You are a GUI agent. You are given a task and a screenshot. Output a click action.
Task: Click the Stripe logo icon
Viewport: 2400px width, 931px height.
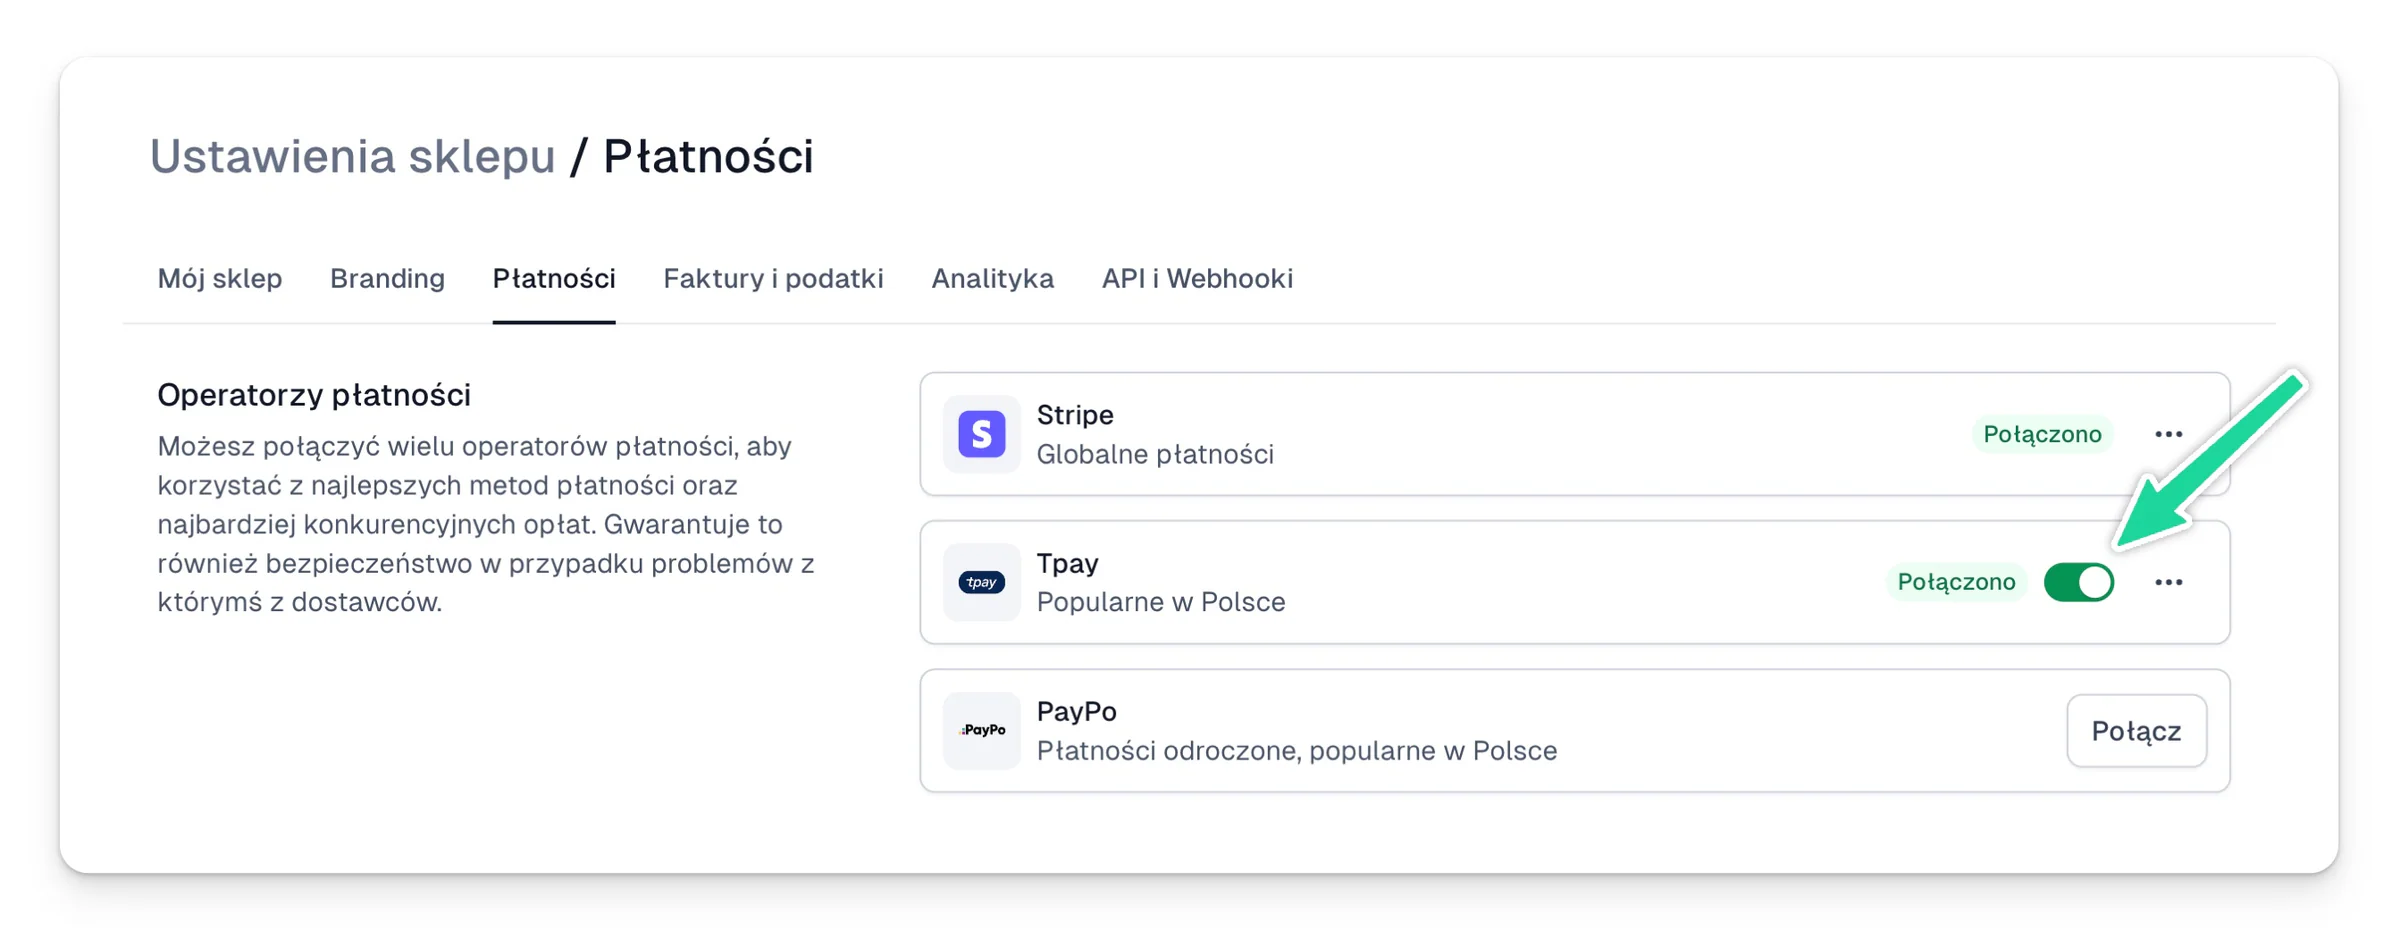(x=981, y=434)
